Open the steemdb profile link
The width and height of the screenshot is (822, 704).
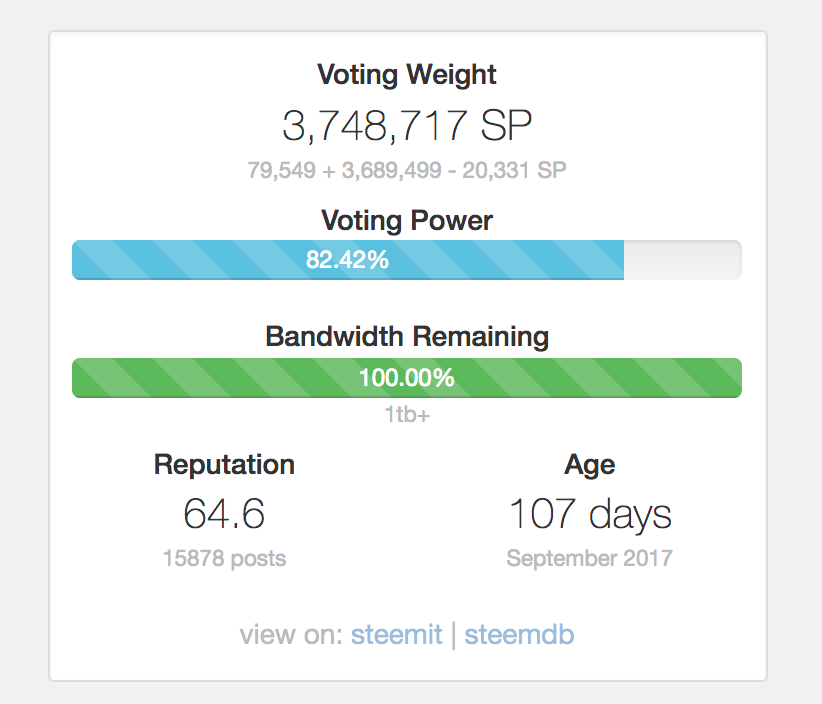(519, 634)
